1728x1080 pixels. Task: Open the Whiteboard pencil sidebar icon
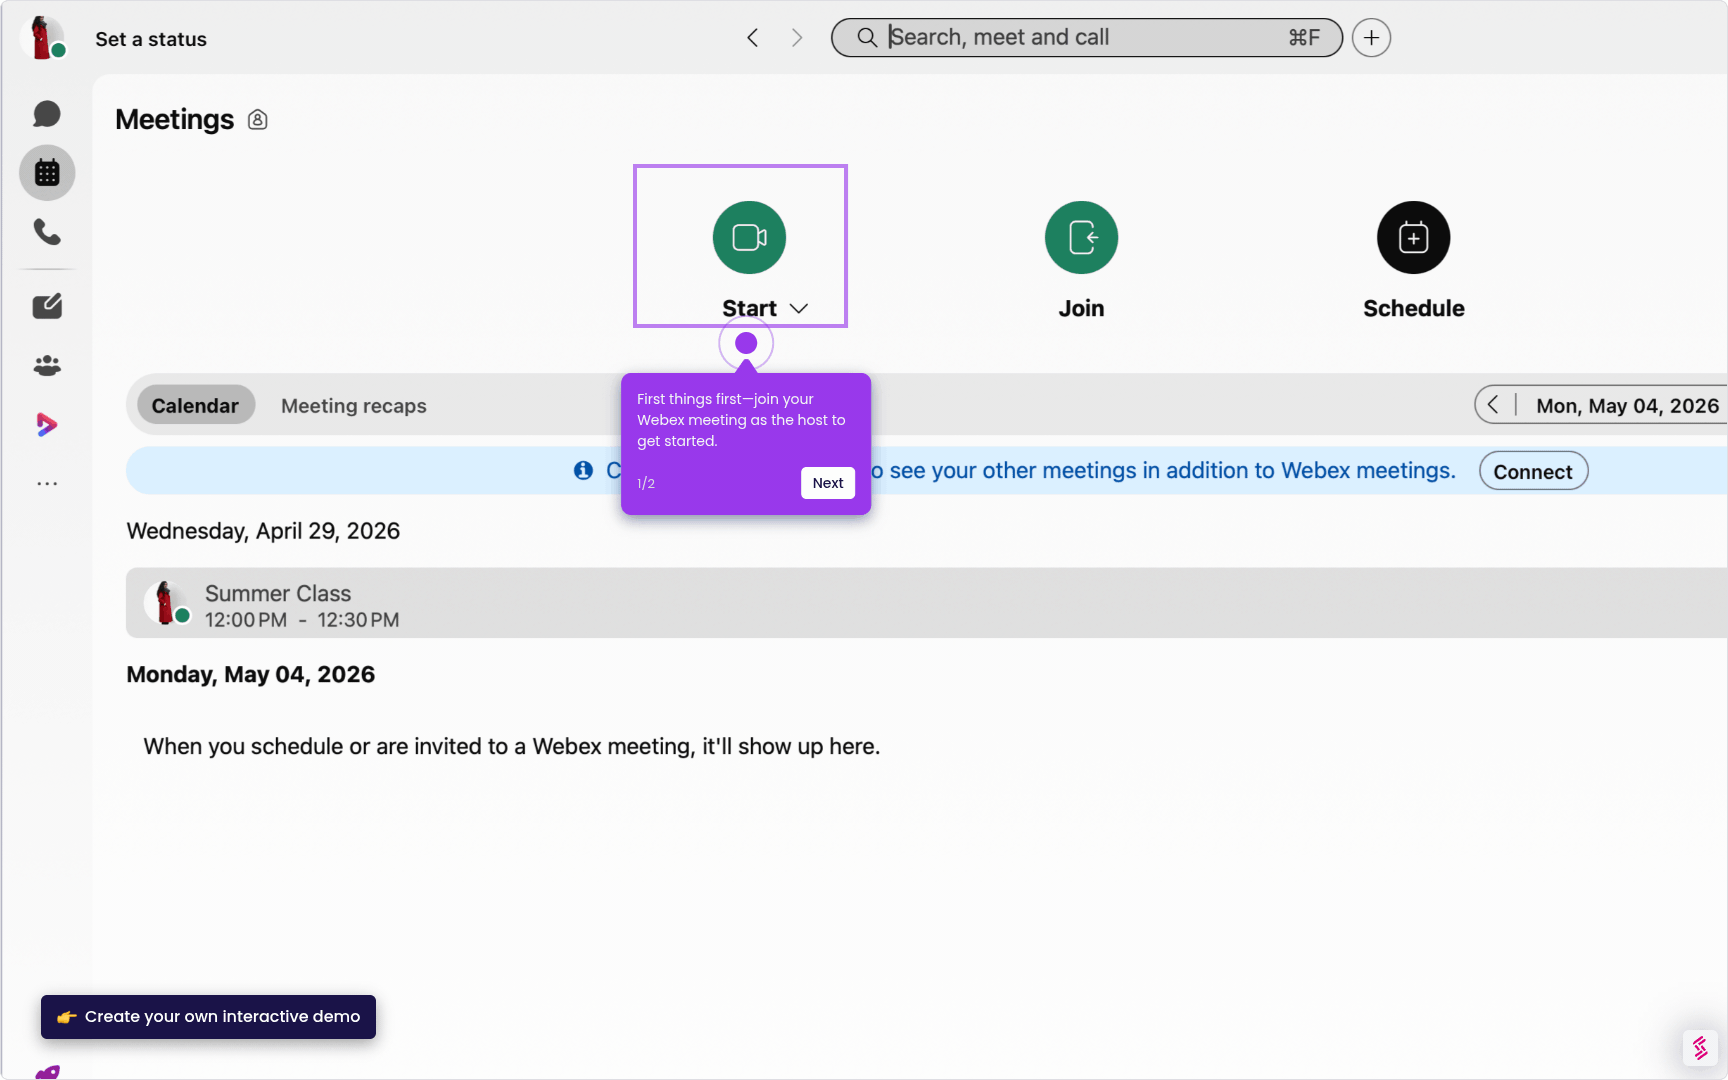47,306
